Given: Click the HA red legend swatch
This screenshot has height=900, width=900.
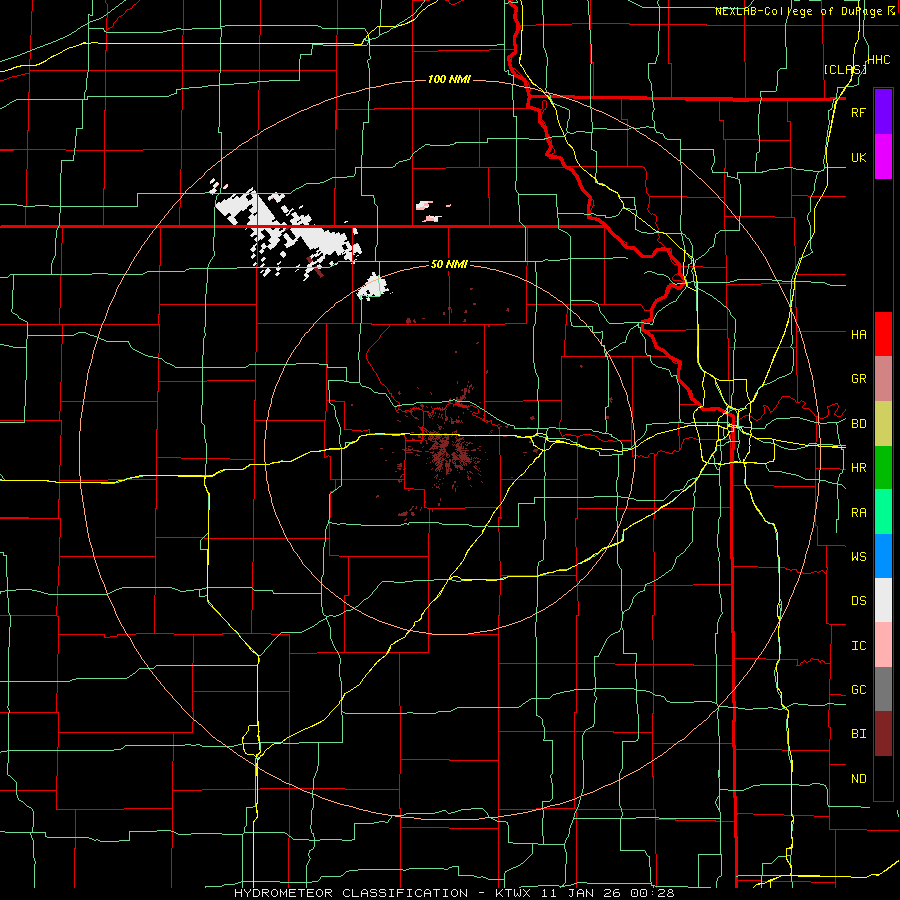Looking at the screenshot, I should pos(883,334).
